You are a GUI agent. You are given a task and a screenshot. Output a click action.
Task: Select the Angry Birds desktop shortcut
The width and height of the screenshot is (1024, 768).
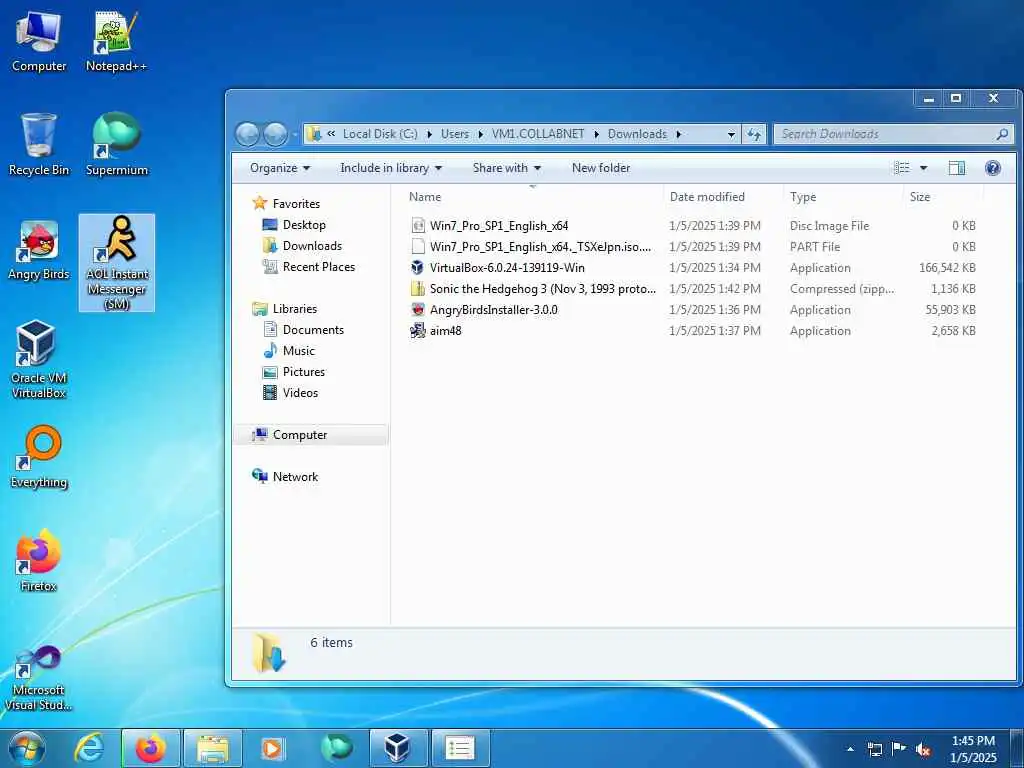point(39,251)
